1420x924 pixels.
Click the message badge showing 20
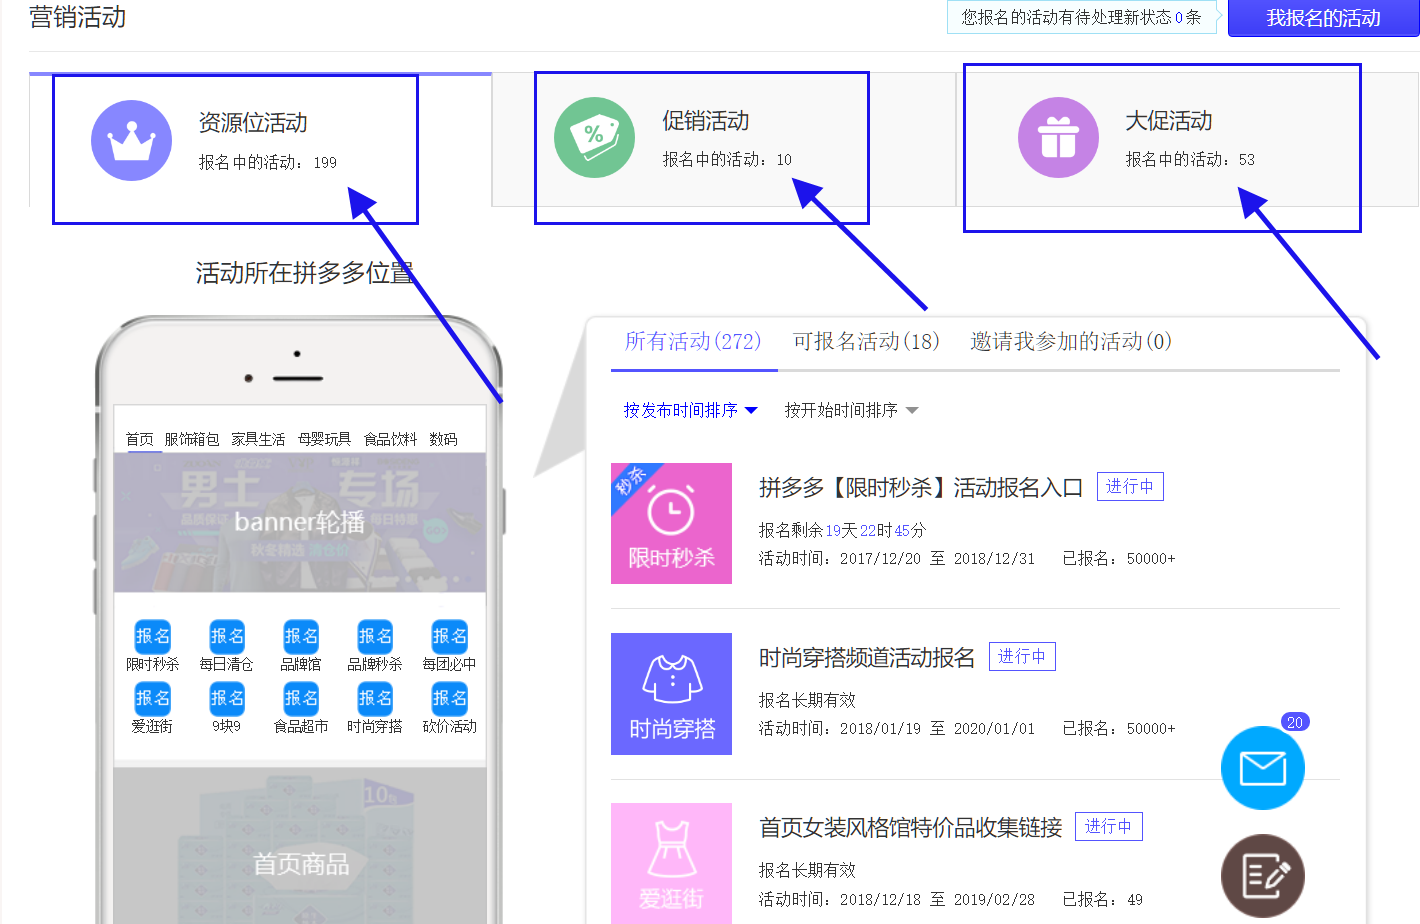[x=1295, y=722]
